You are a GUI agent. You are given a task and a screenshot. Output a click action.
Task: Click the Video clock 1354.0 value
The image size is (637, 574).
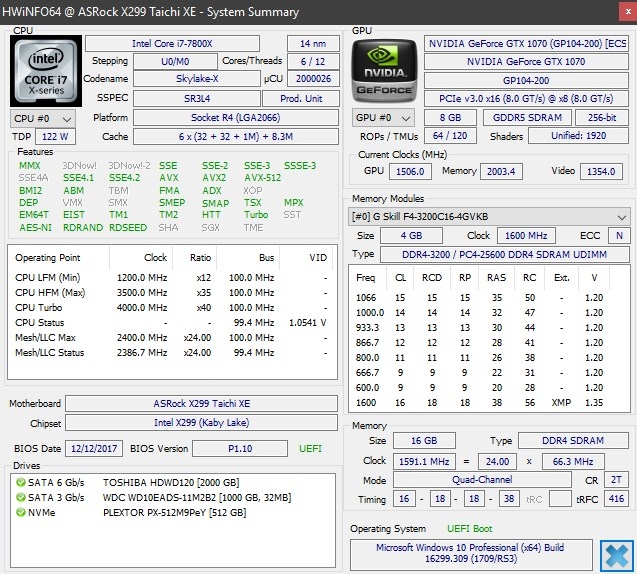point(601,171)
